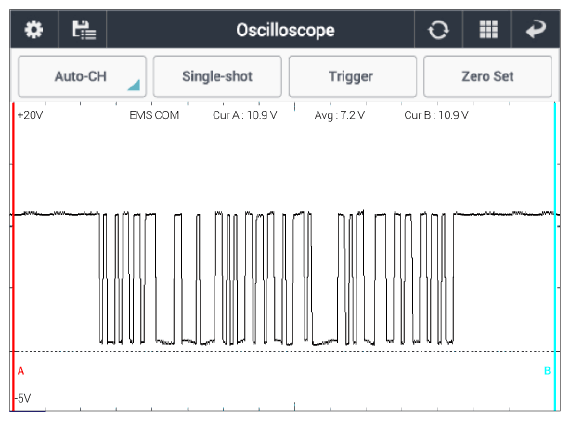
Task: Open the grid menu icon
Action: point(489,29)
